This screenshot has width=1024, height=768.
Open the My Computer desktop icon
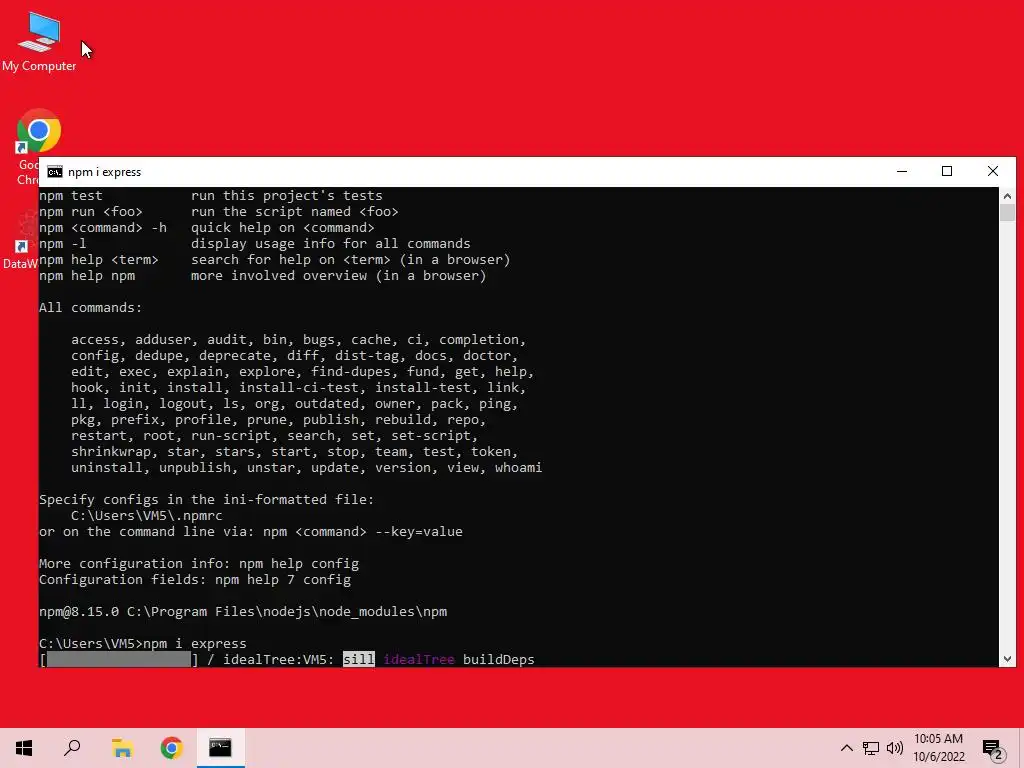39,42
